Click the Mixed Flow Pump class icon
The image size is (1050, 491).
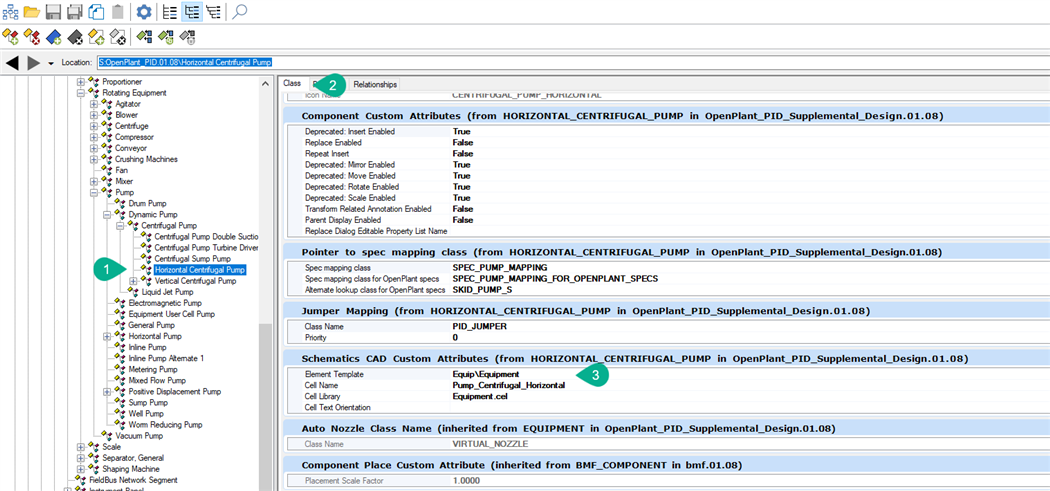pyautogui.click(x=119, y=380)
